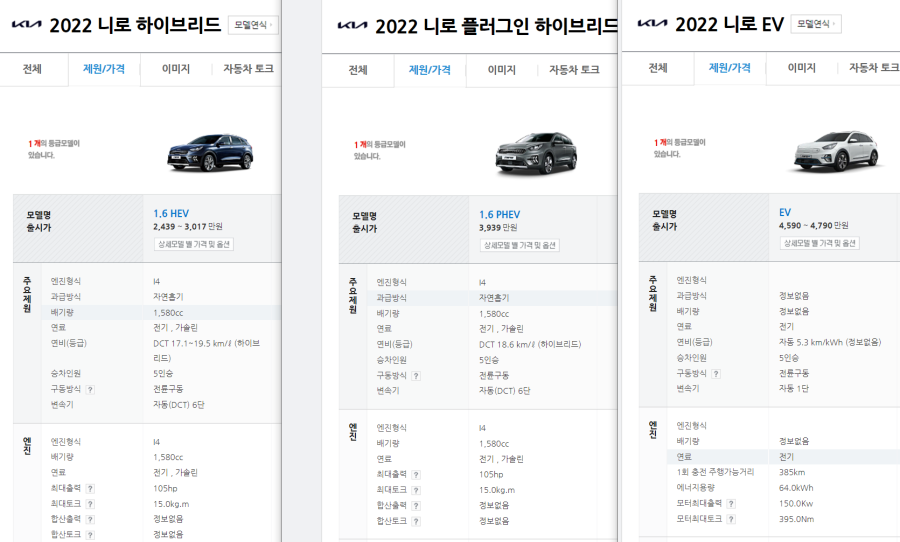
Task: Click the 에너지용량 row label
Action: pos(695,487)
